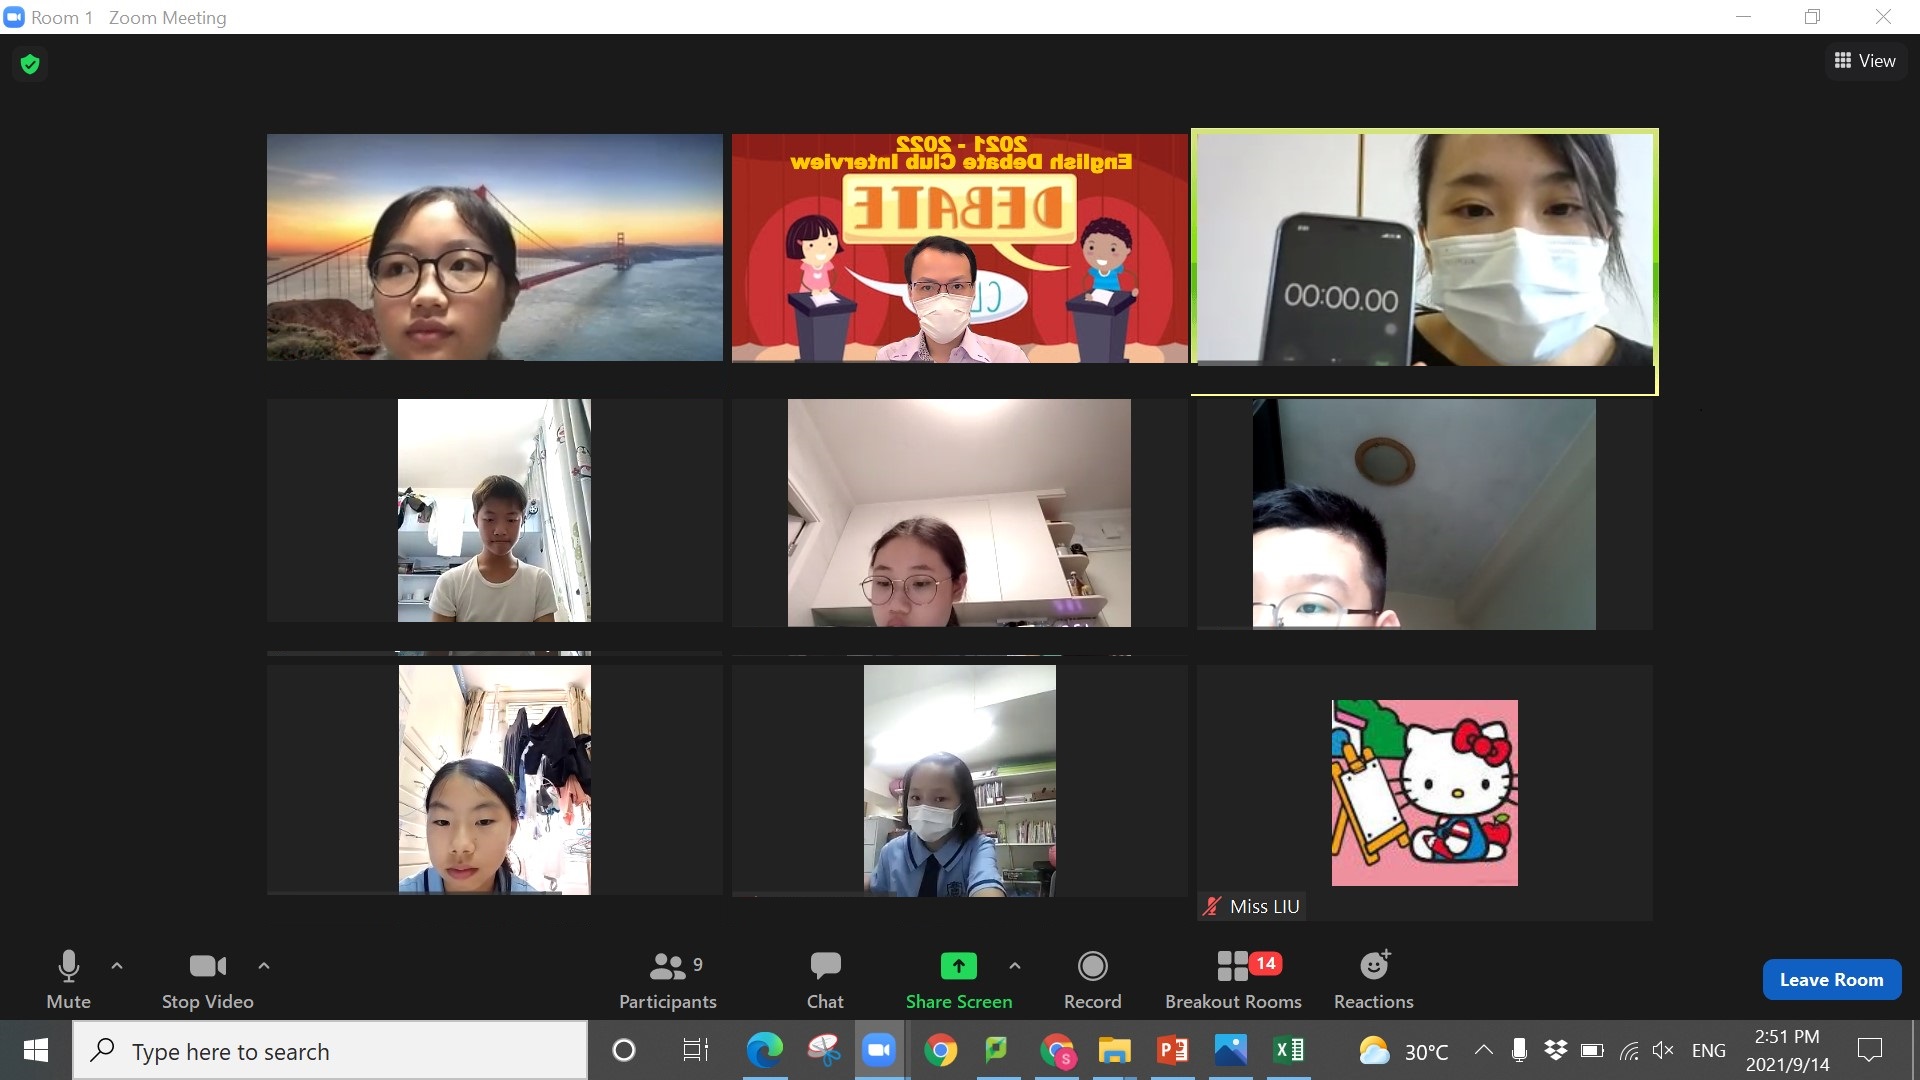This screenshot has height=1080, width=1920.
Task: Stop Video camera toggle
Action: (207, 979)
